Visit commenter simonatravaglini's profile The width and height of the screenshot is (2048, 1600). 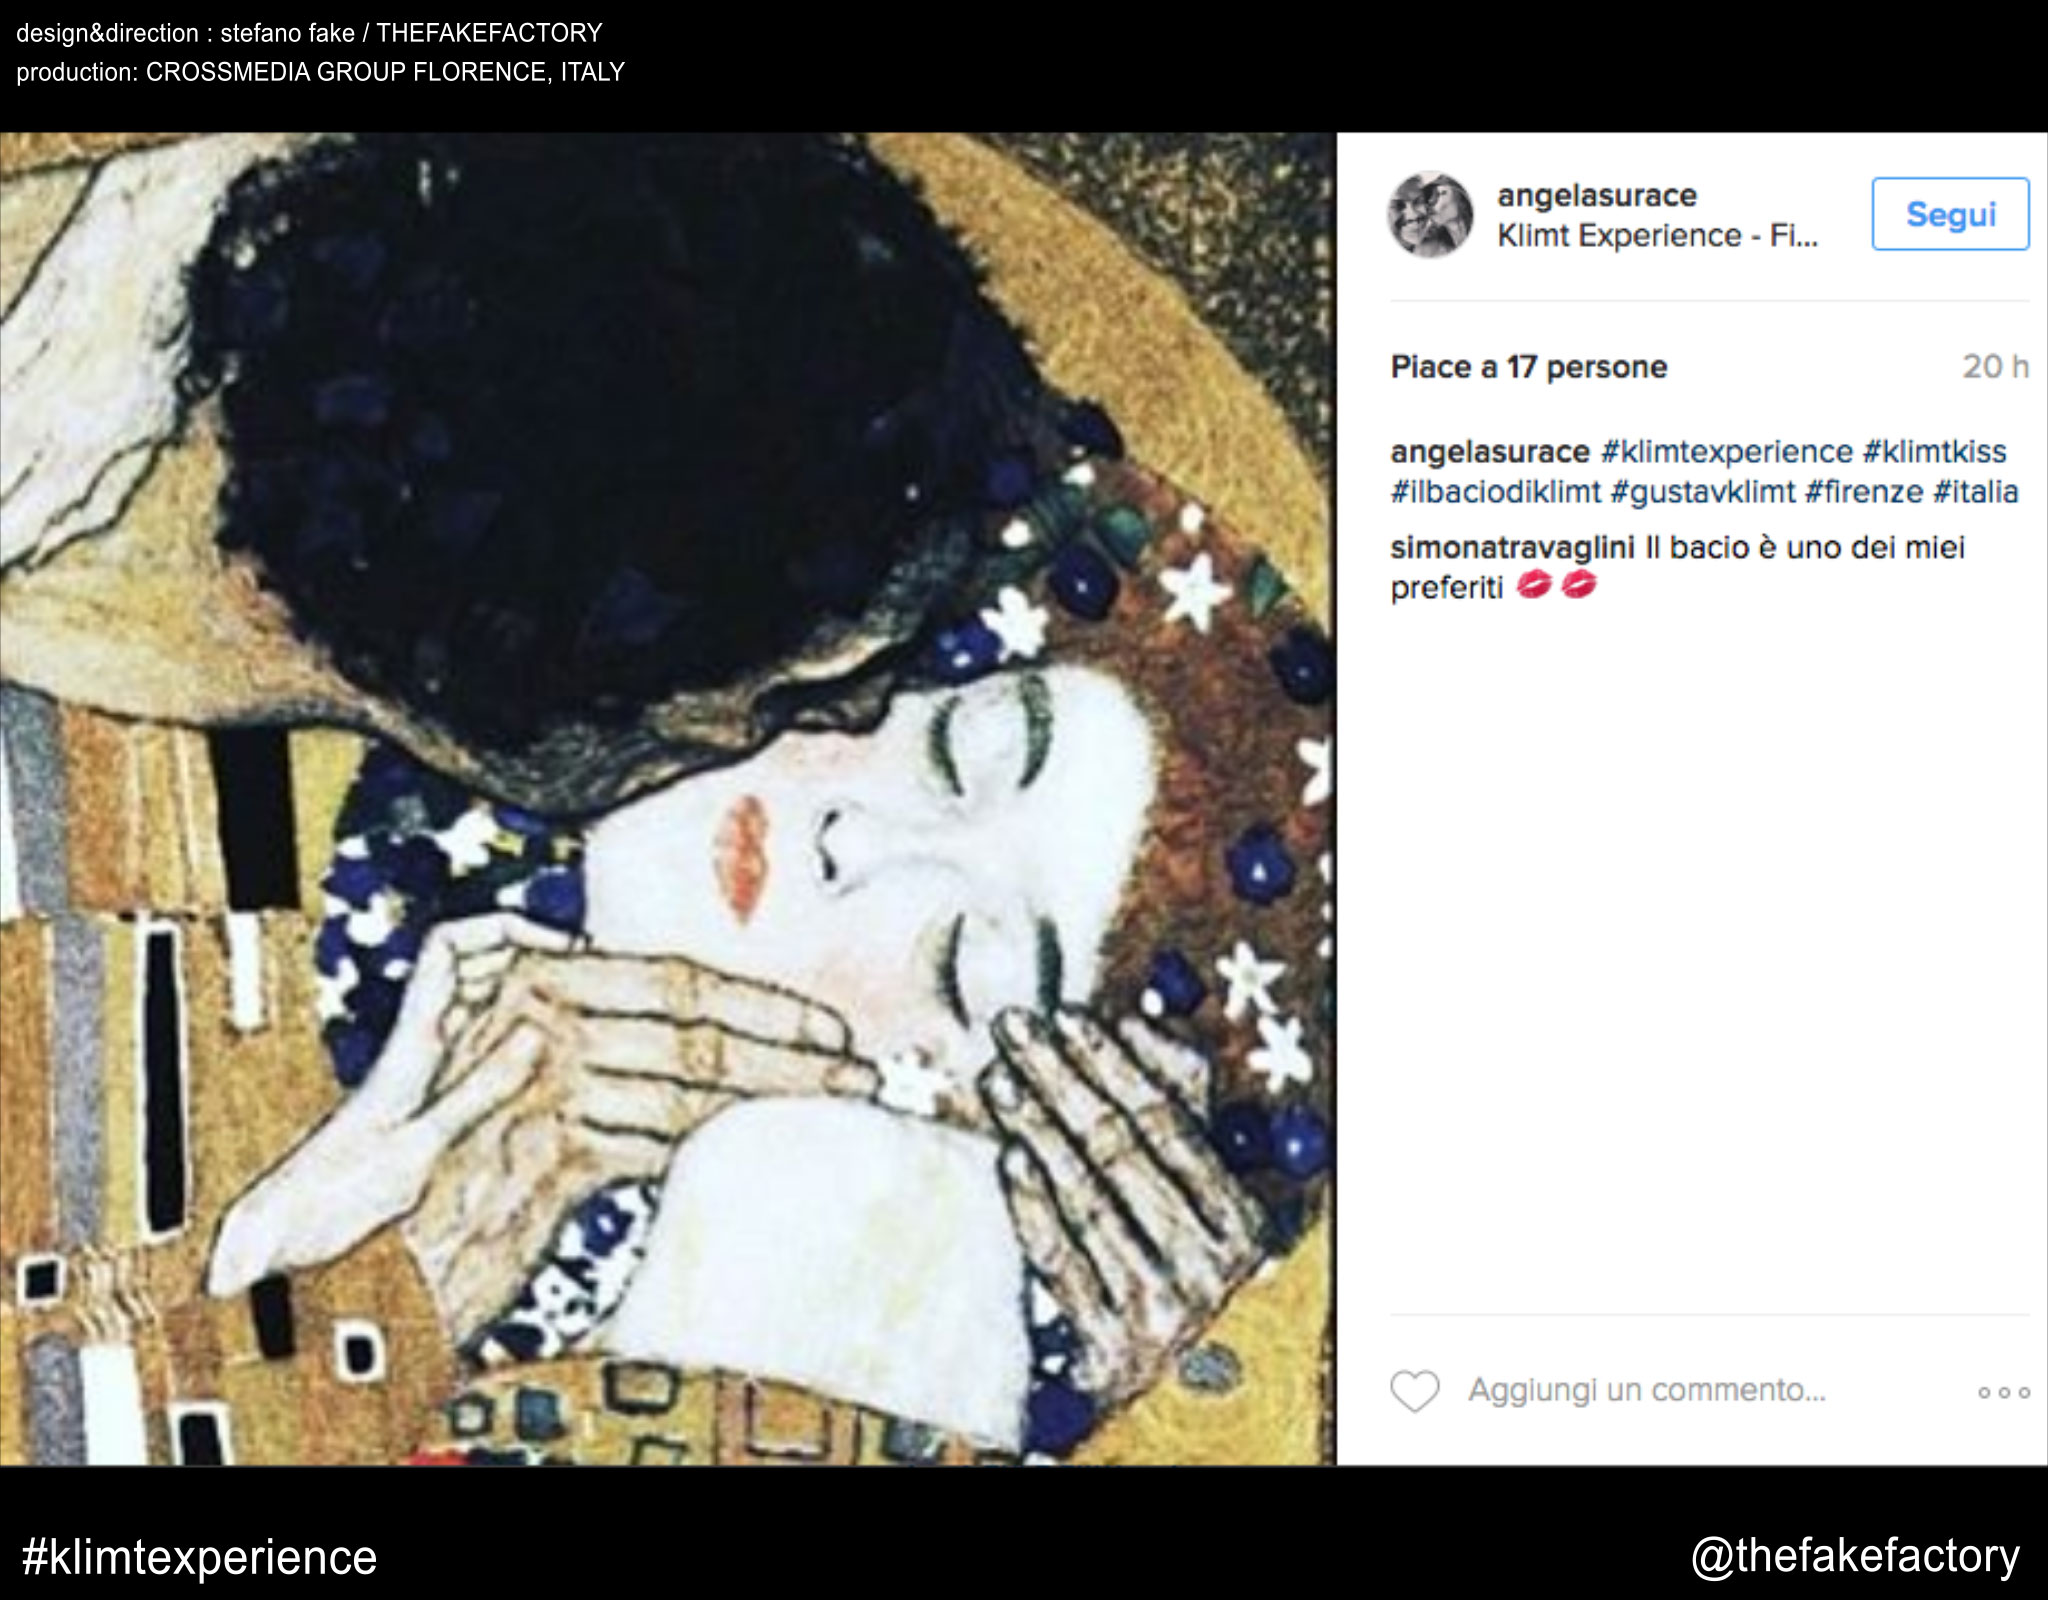[1511, 548]
